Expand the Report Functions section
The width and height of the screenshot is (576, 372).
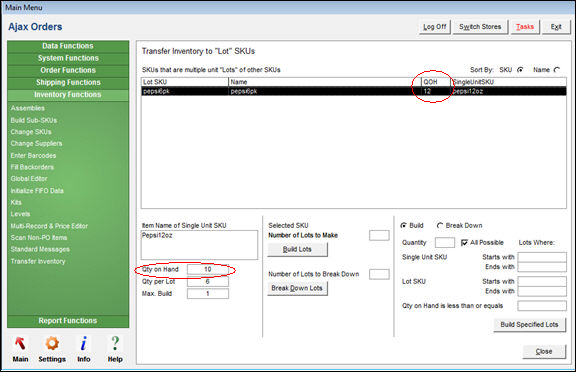click(68, 321)
